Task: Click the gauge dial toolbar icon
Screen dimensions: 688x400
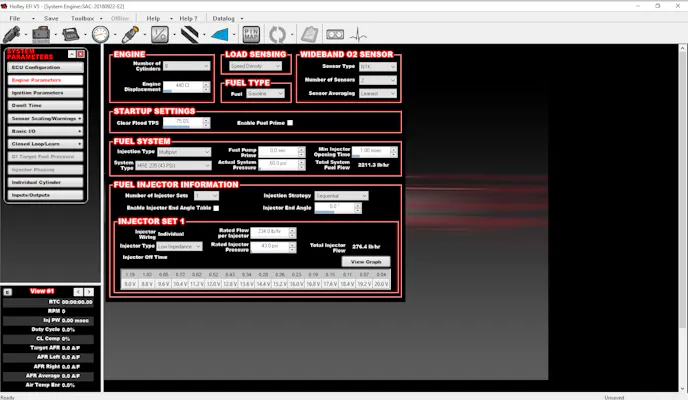Action: pos(101,34)
